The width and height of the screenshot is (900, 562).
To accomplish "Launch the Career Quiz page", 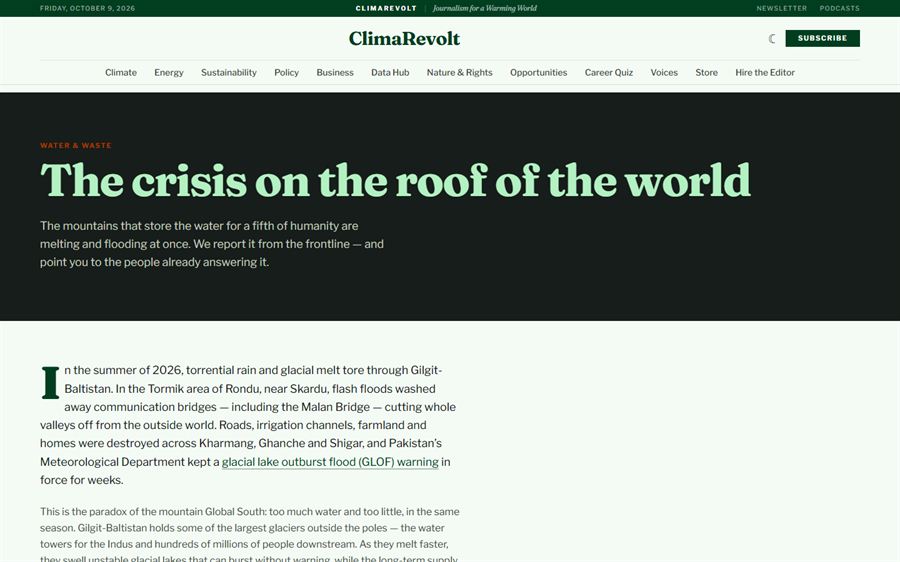I will coord(608,72).
